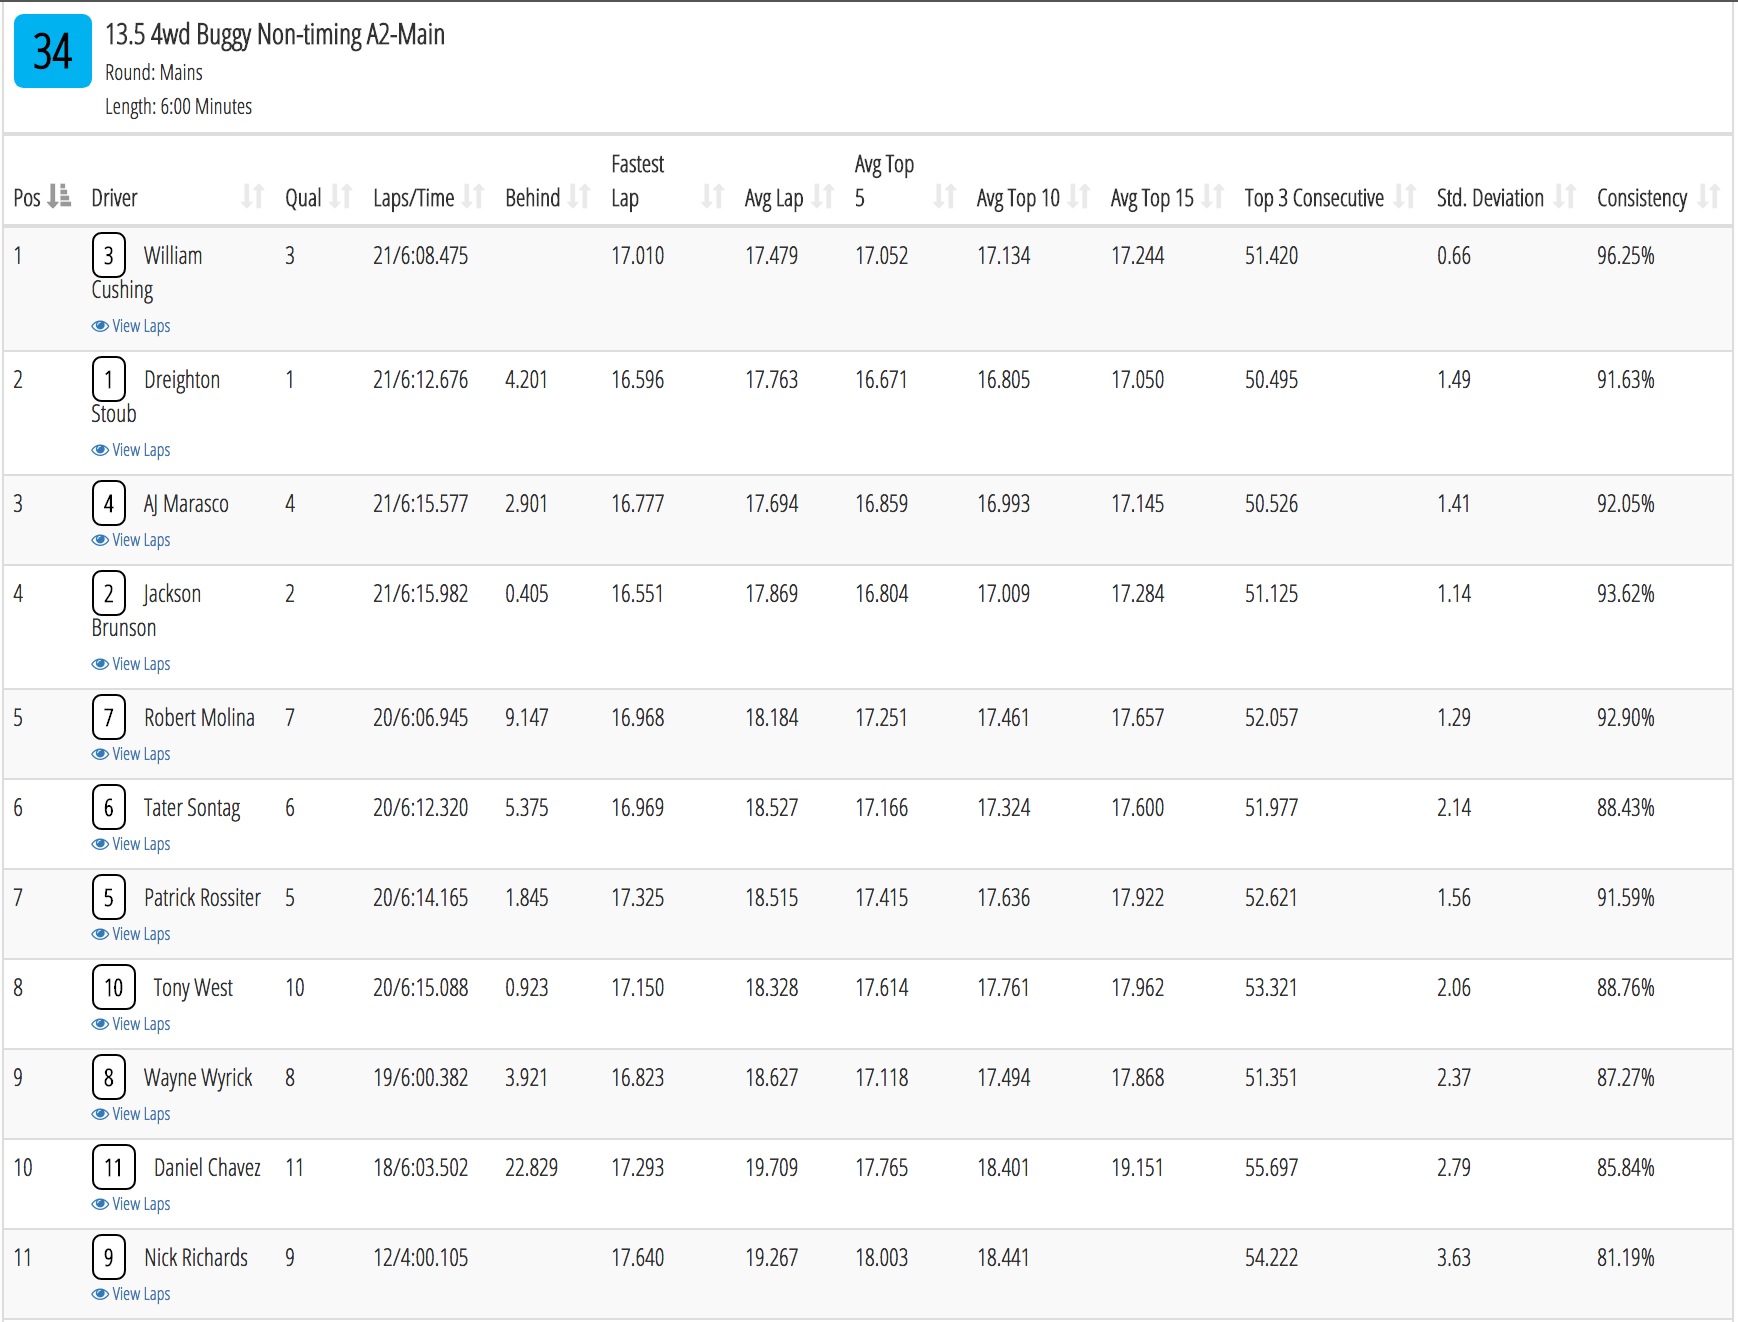Open View Laps for Patrick Rossiter
Viewport: 1738px width, 1322px height.
(x=131, y=934)
